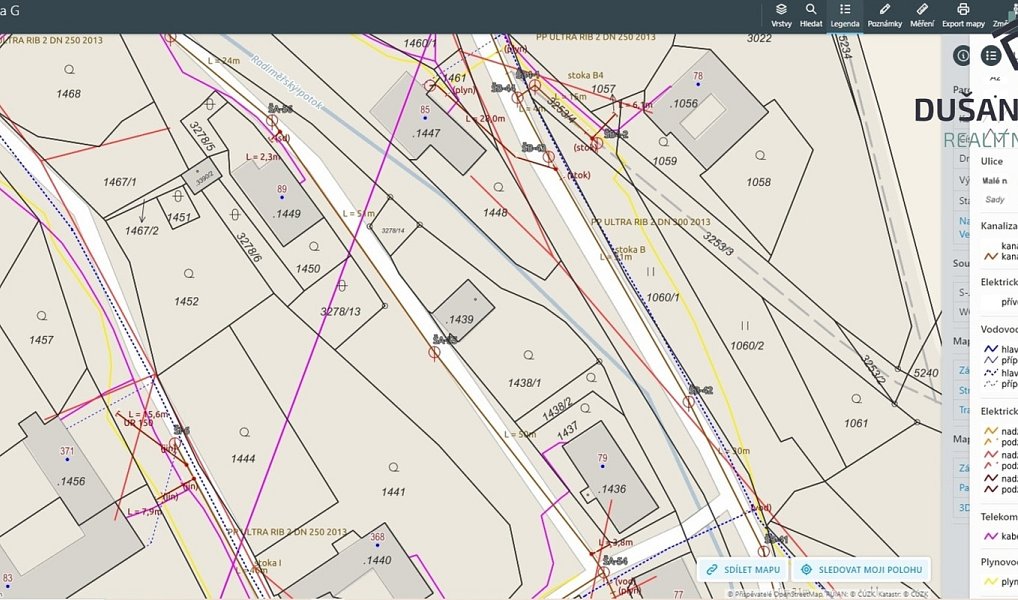
Task: Click parcel label 1452
Action: click(186, 301)
